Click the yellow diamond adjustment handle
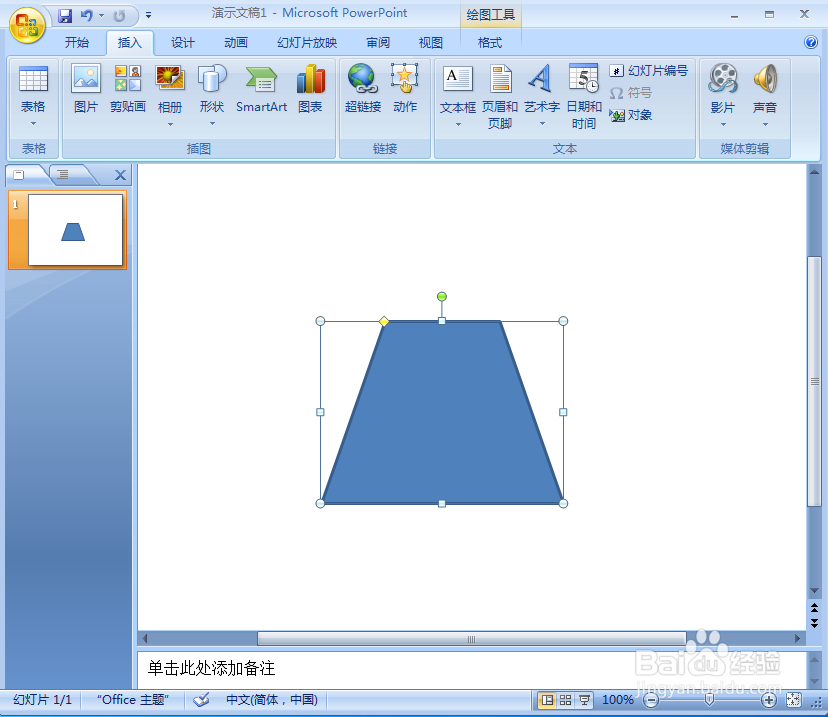This screenshot has height=717, width=828. pos(384,321)
